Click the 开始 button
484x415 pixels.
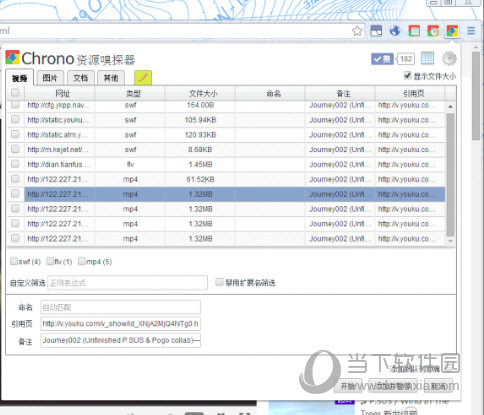(349, 386)
